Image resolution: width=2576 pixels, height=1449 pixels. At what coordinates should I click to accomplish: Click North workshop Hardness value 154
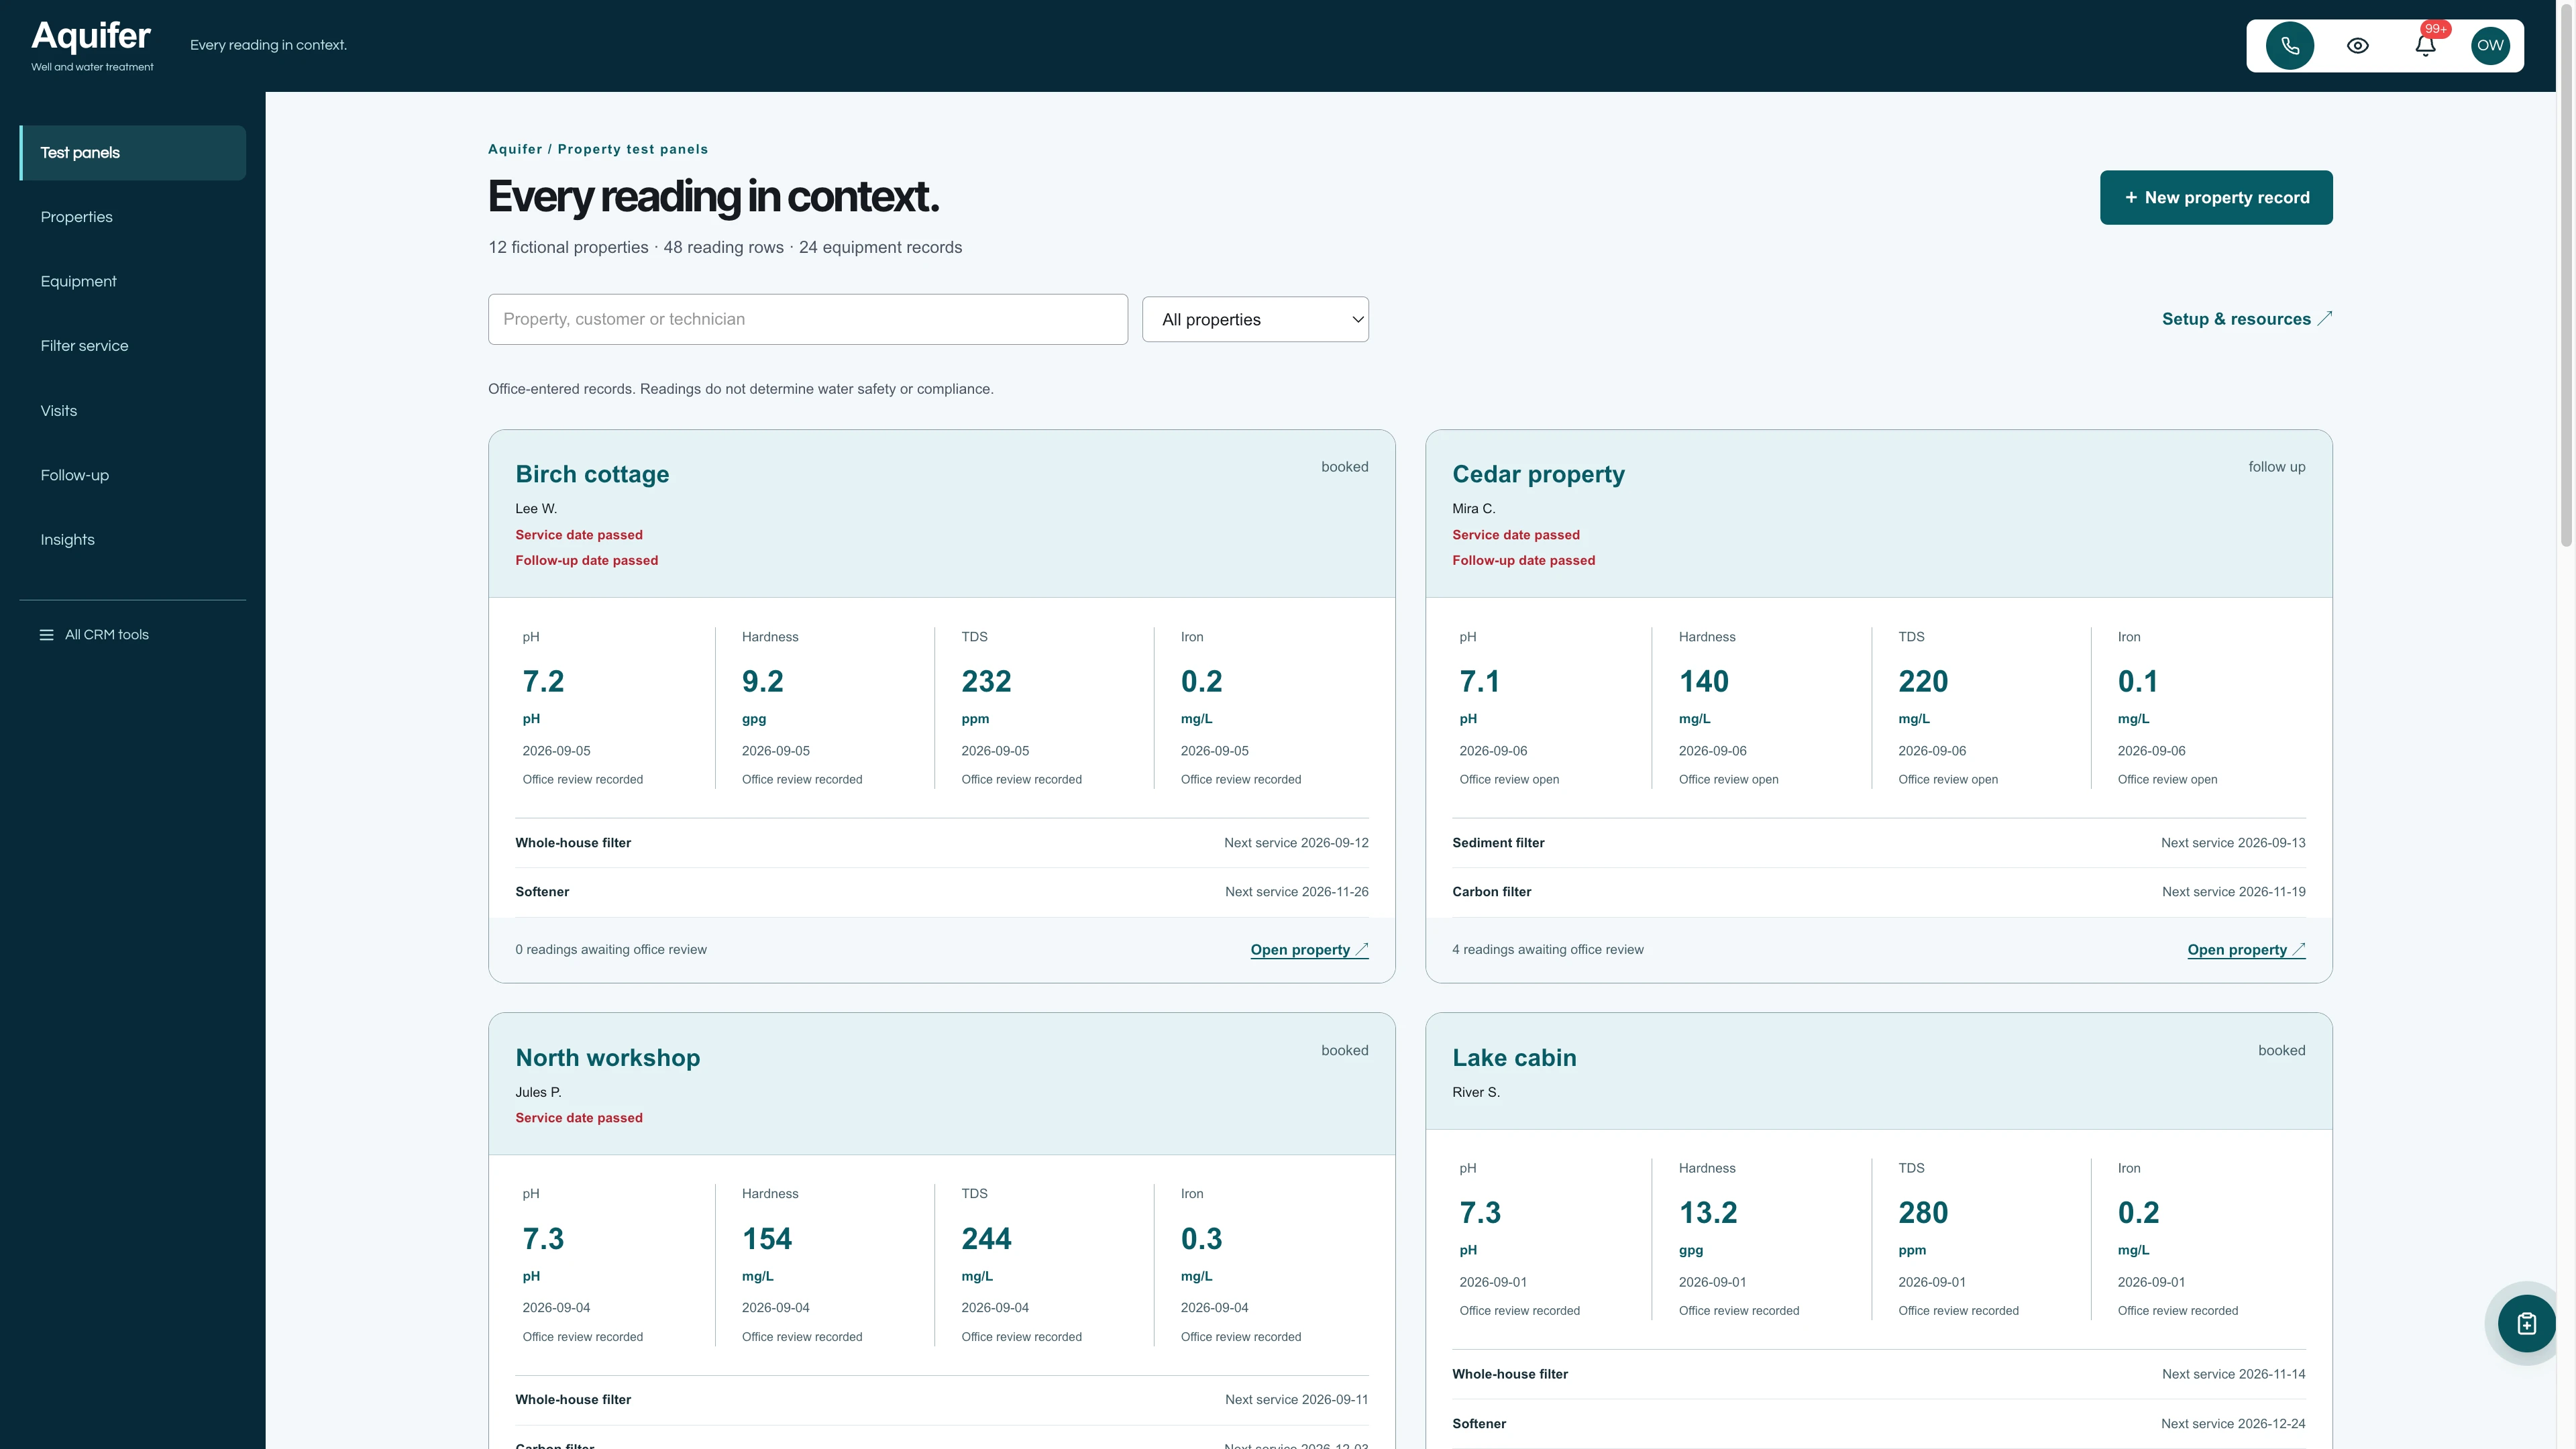(766, 1239)
